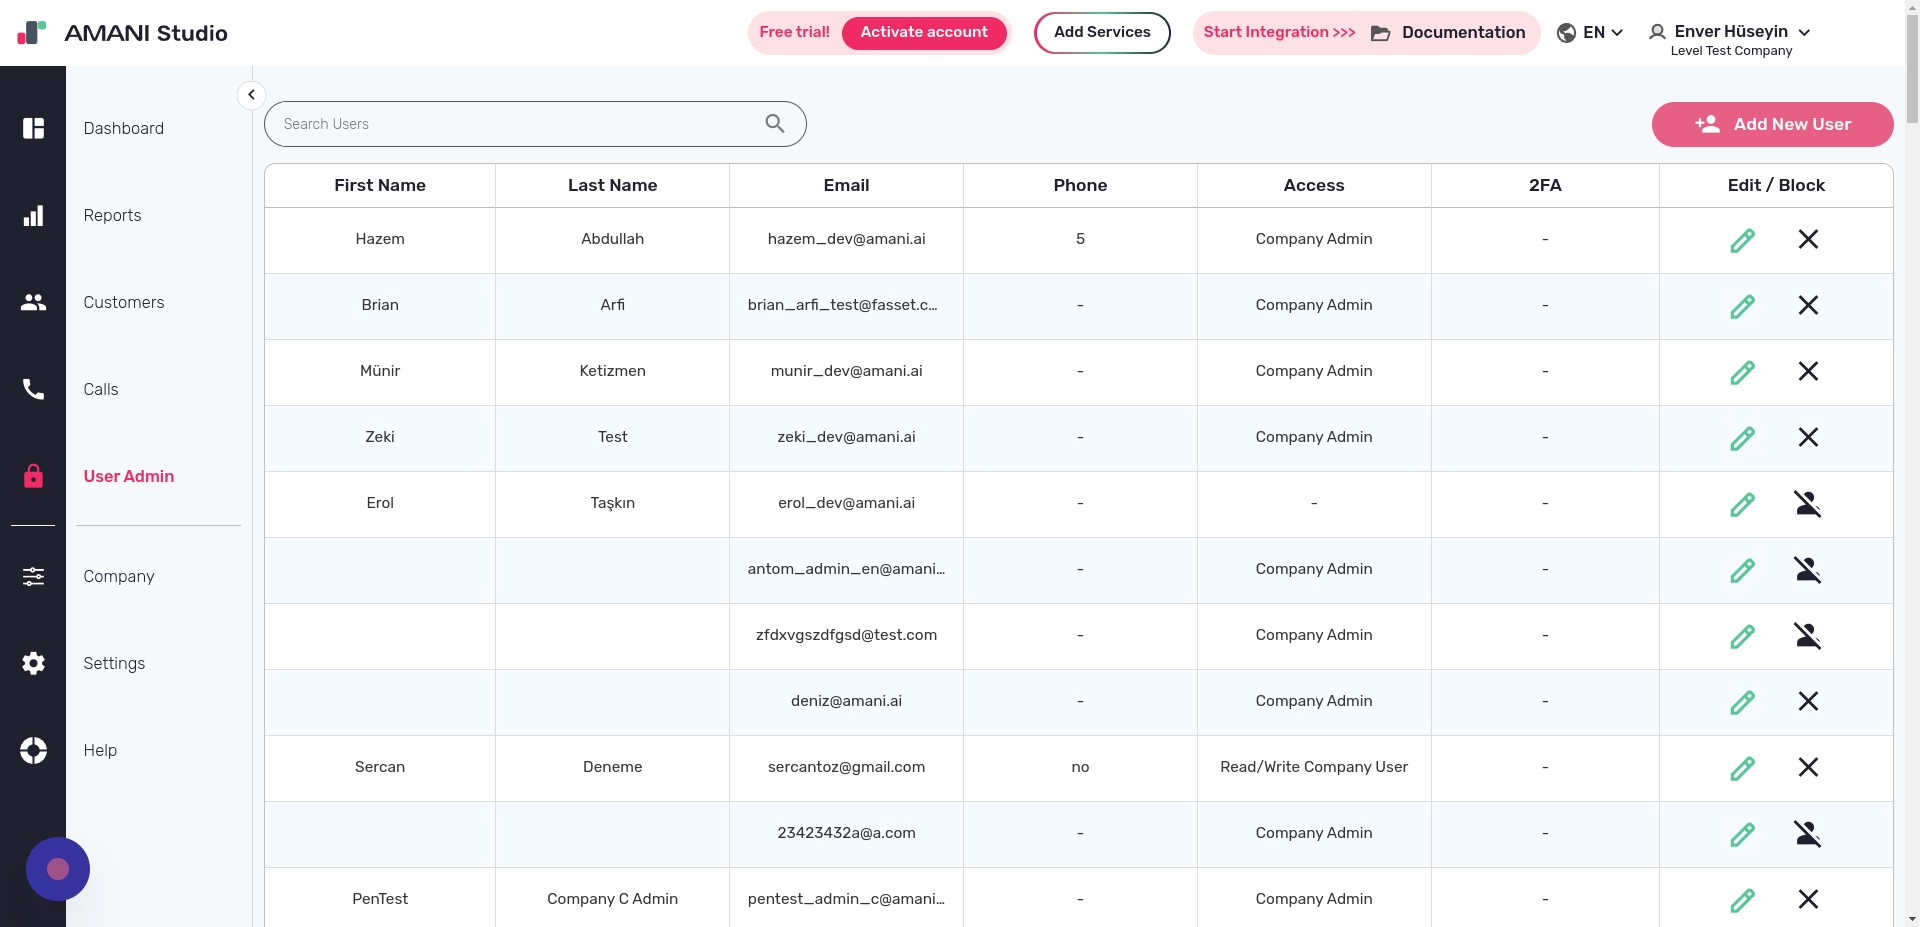Click the Documentation folder icon

click(x=1380, y=32)
